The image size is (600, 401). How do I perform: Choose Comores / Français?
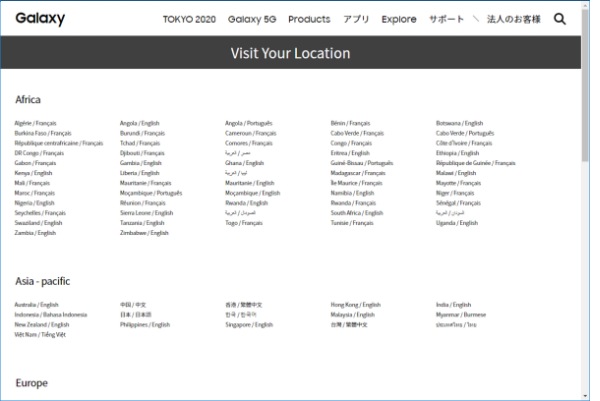coord(249,143)
